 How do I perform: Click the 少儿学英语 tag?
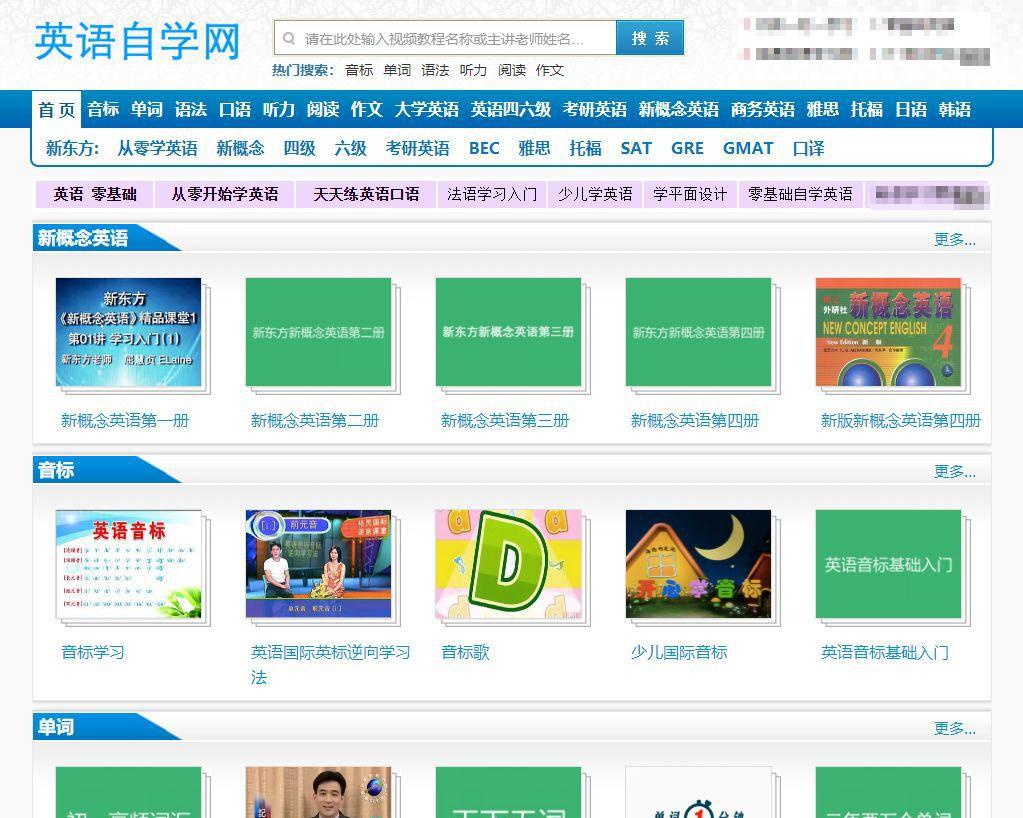(x=595, y=194)
